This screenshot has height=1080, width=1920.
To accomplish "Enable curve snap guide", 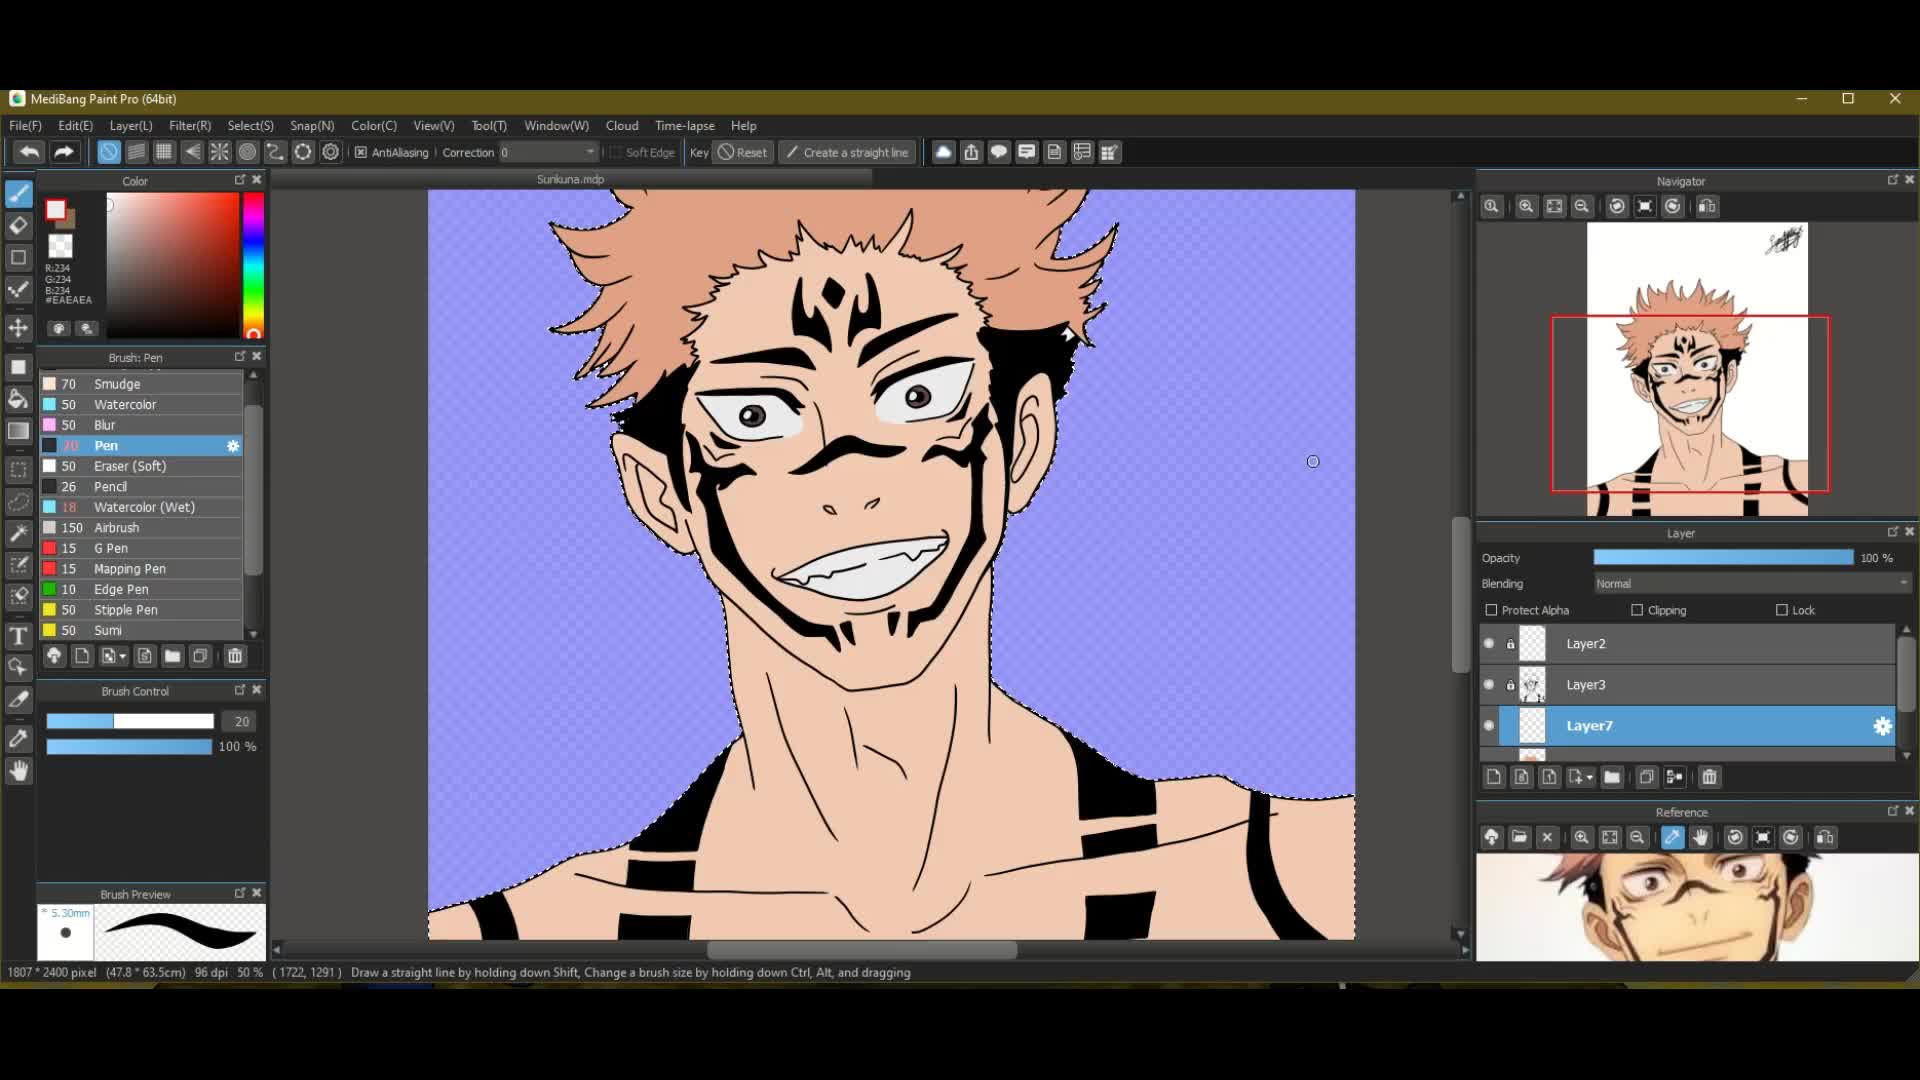I will pos(275,152).
